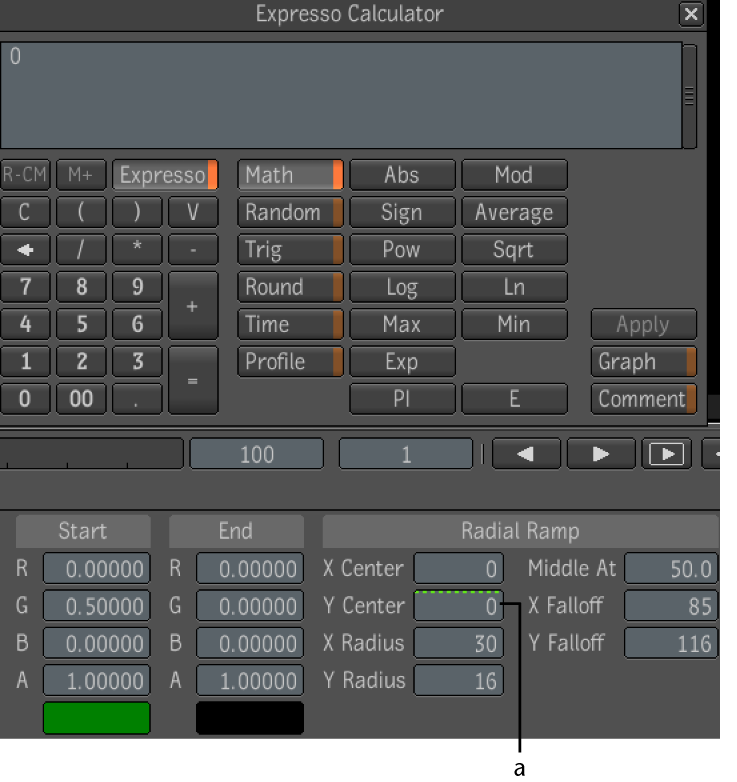Click the Apply button
Image resolution: width=737 pixels, height=782 pixels.
[x=644, y=324]
